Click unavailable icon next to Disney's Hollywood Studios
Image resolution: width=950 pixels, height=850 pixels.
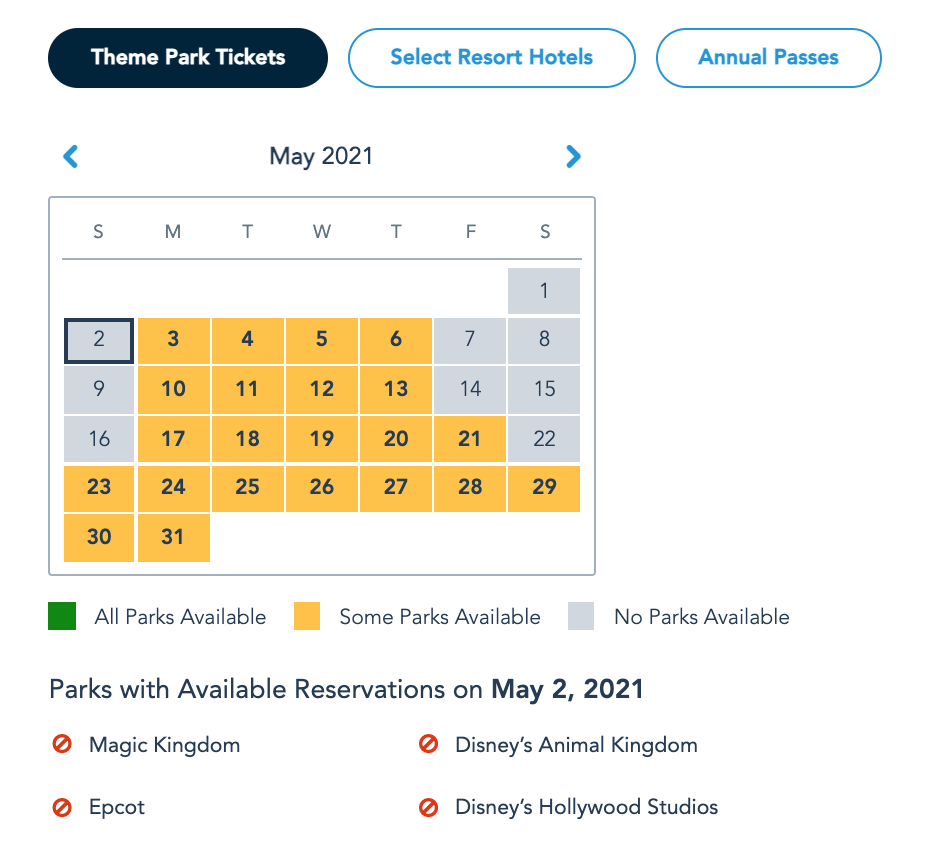[x=429, y=806]
